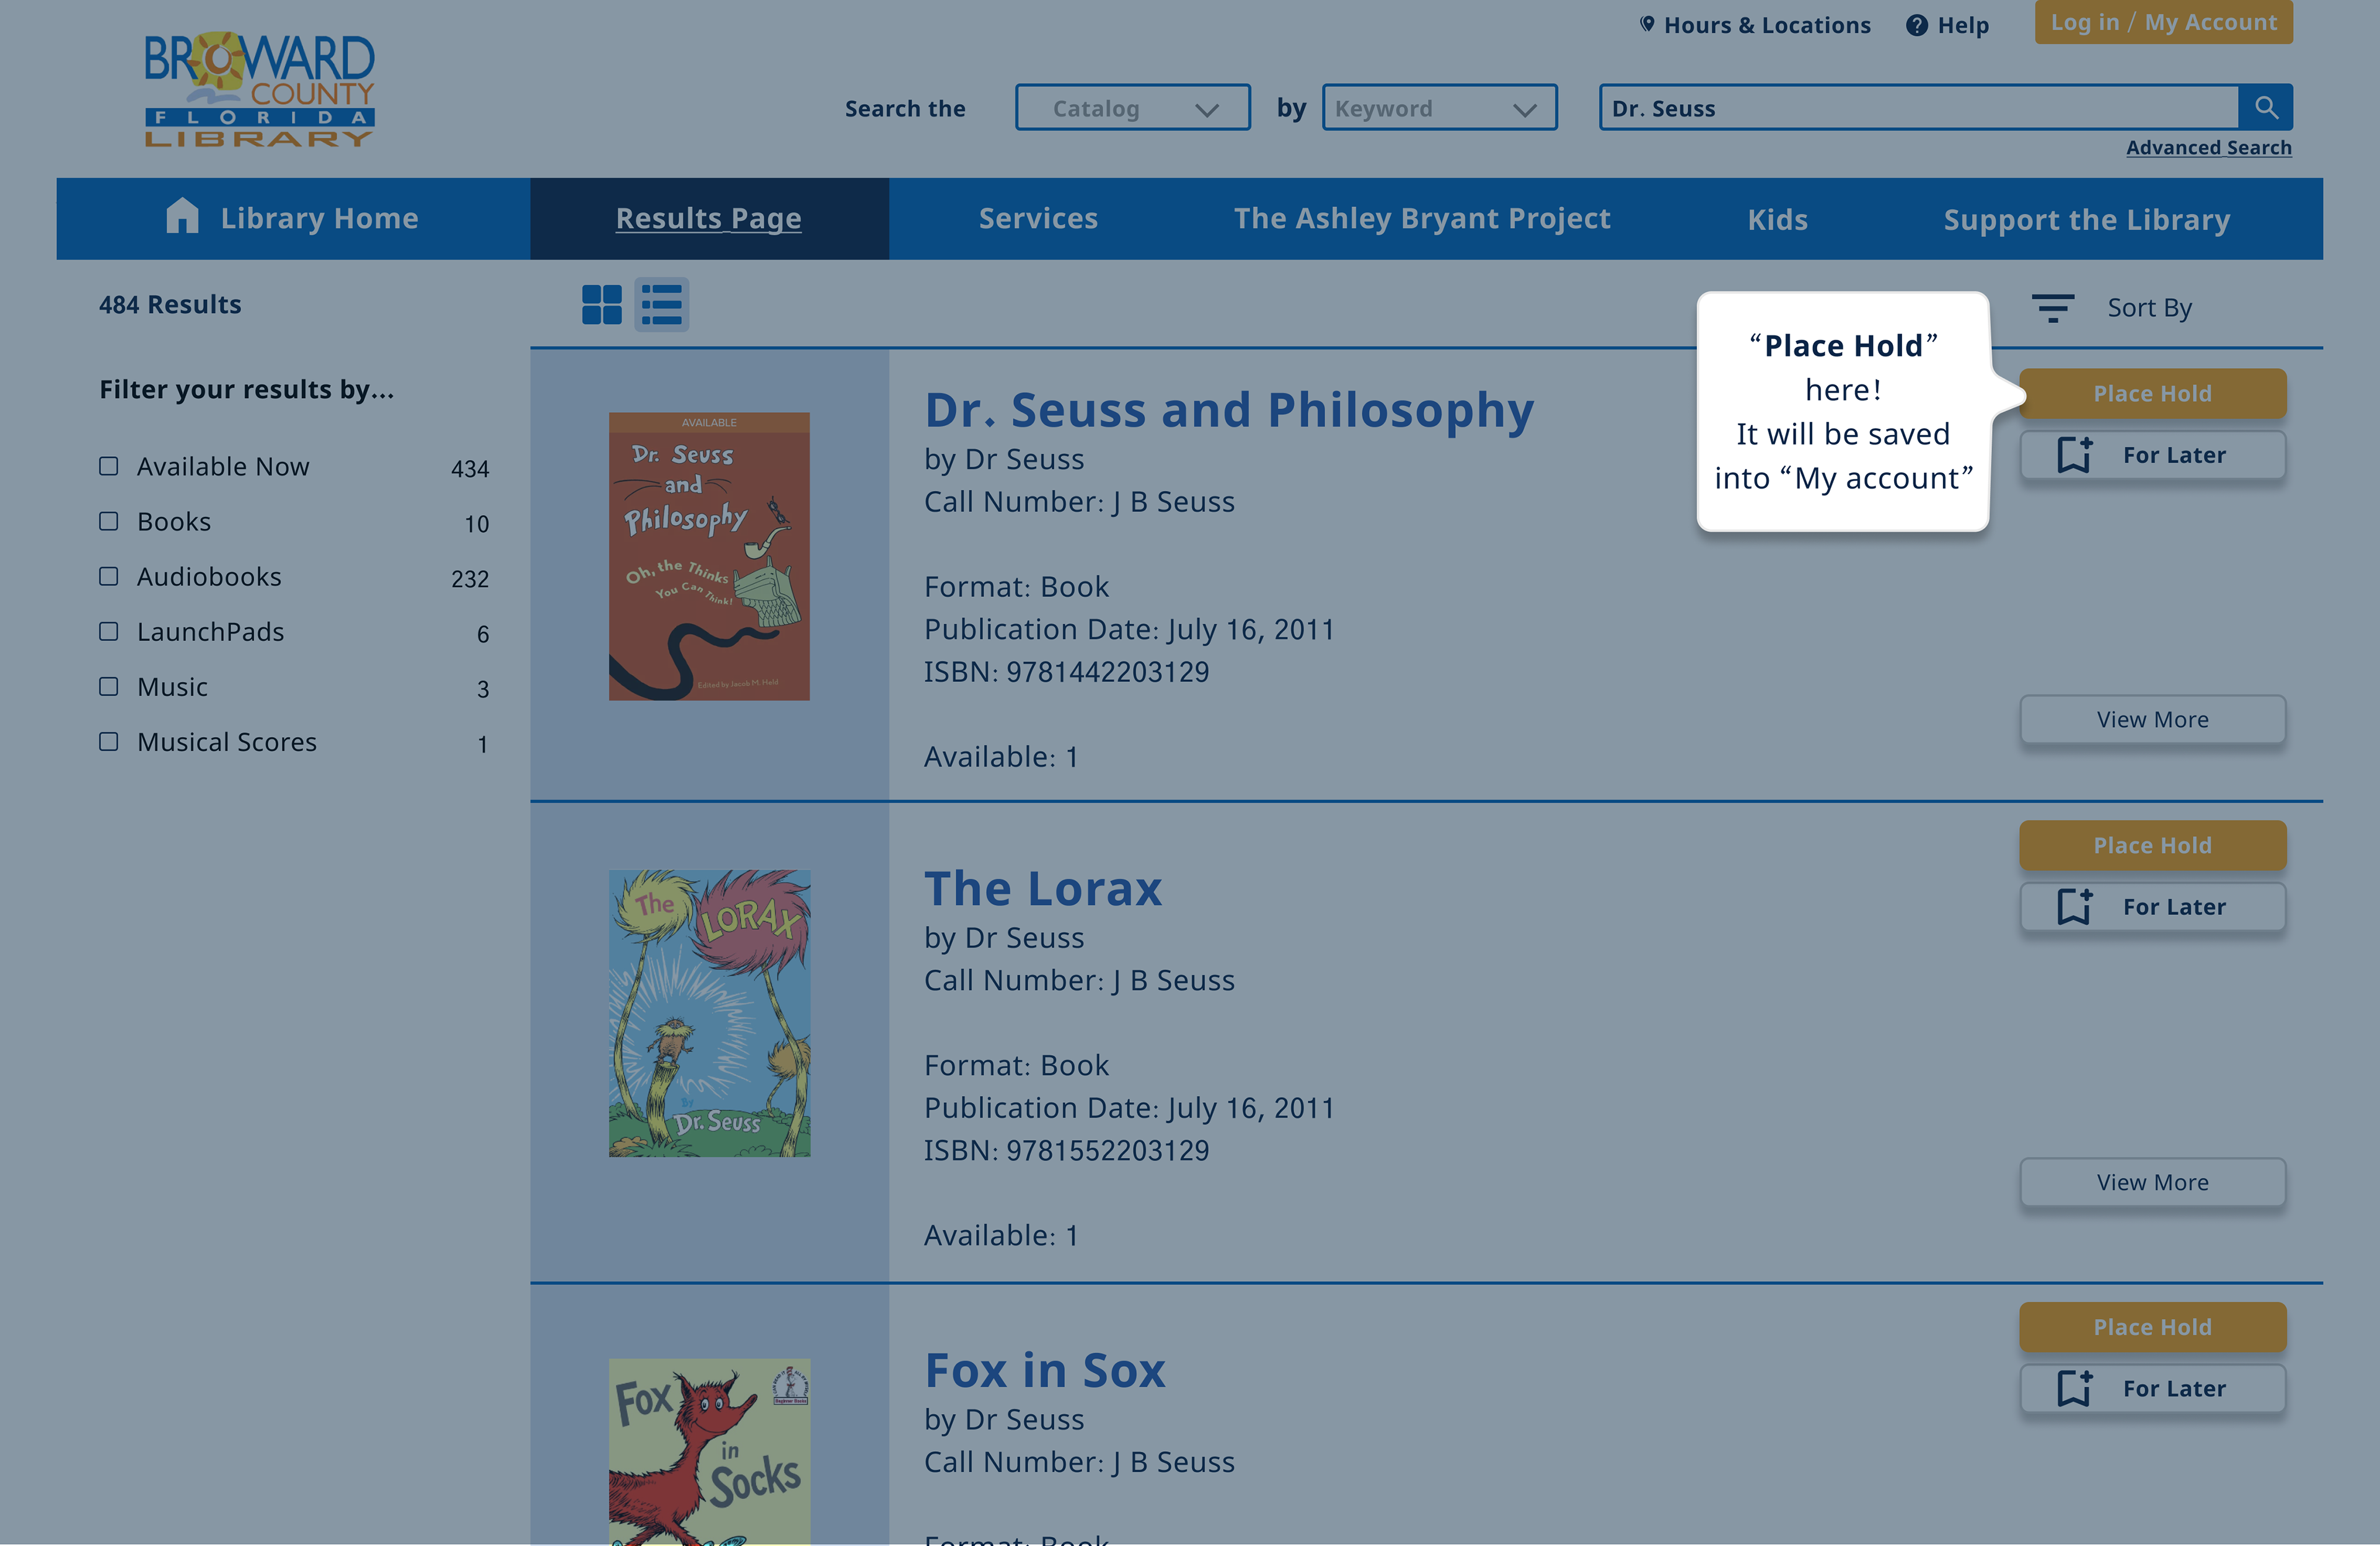The width and height of the screenshot is (2380, 1546).
Task: Open The Lorax title link
Action: coord(1043,888)
